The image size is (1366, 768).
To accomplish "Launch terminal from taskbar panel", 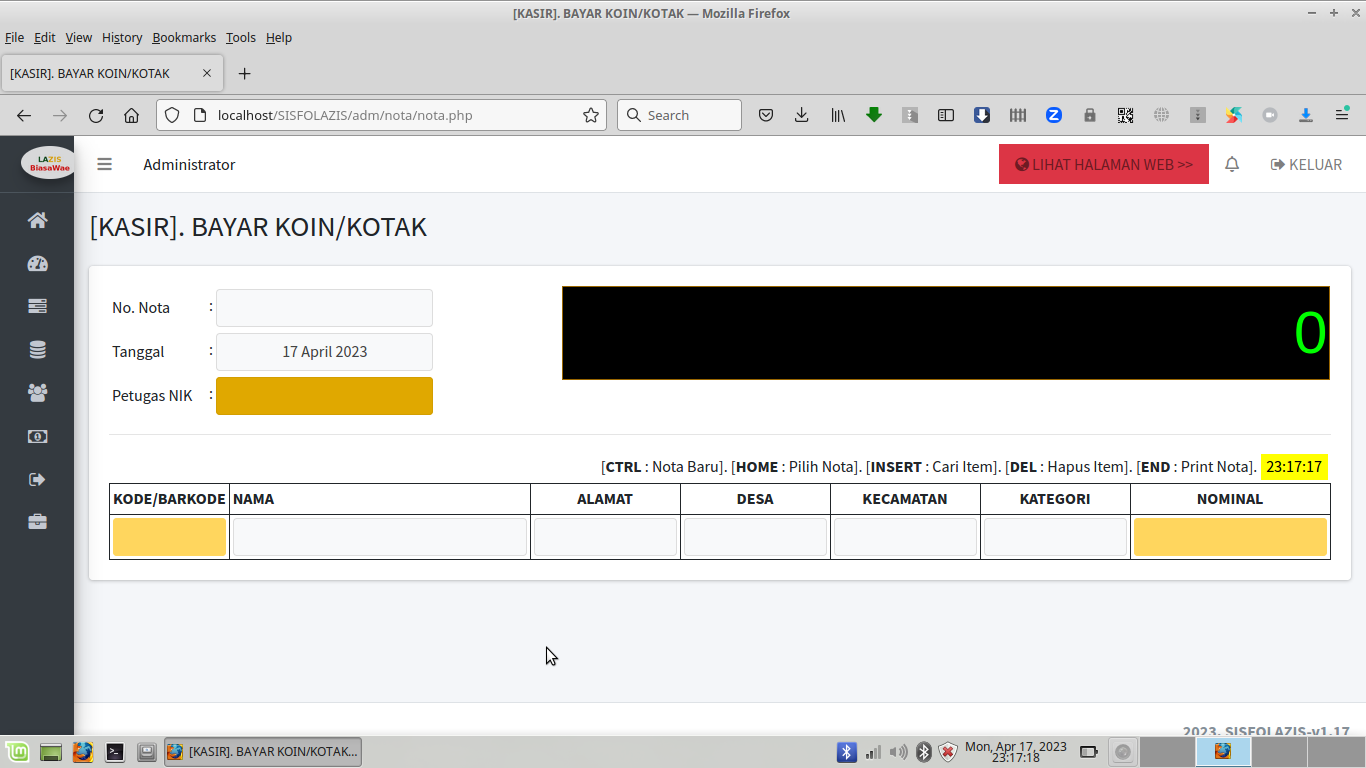I will tap(115, 751).
